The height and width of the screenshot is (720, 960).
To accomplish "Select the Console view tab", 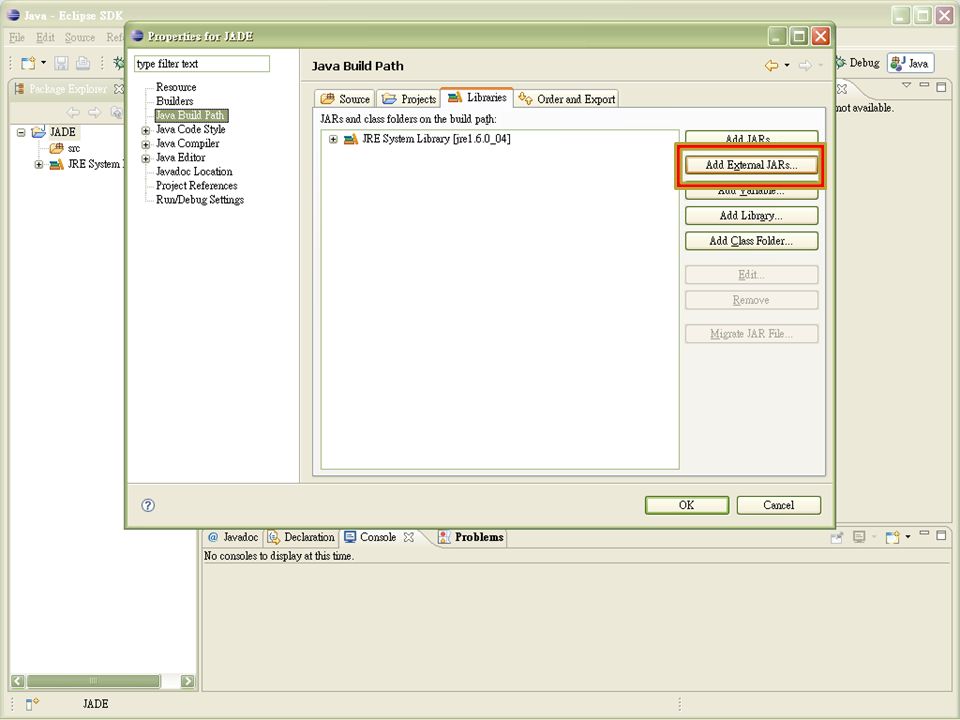I will pos(378,537).
